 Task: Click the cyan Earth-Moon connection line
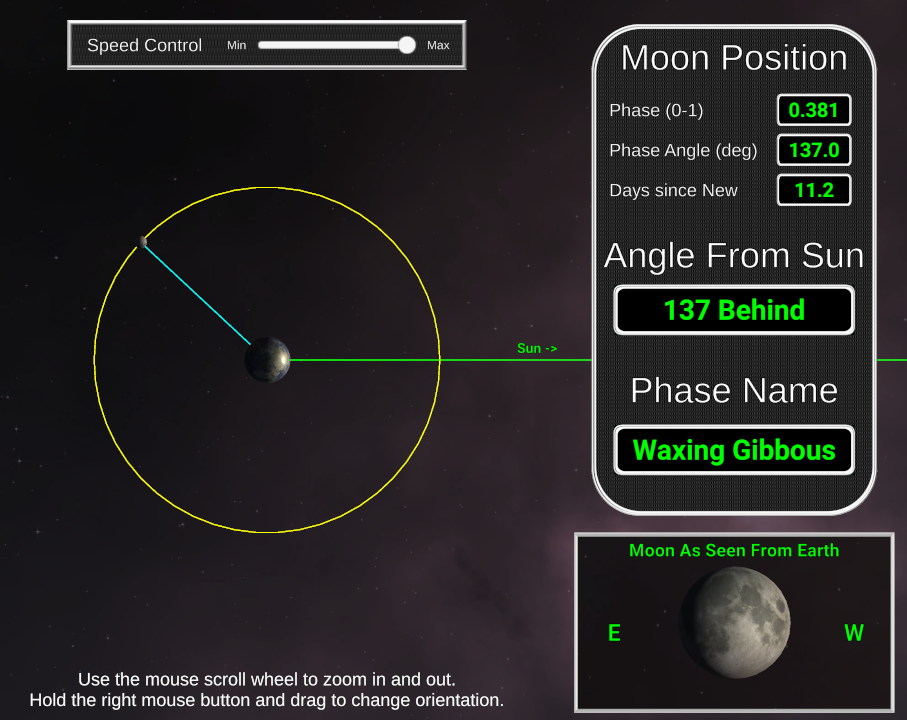[x=205, y=300]
